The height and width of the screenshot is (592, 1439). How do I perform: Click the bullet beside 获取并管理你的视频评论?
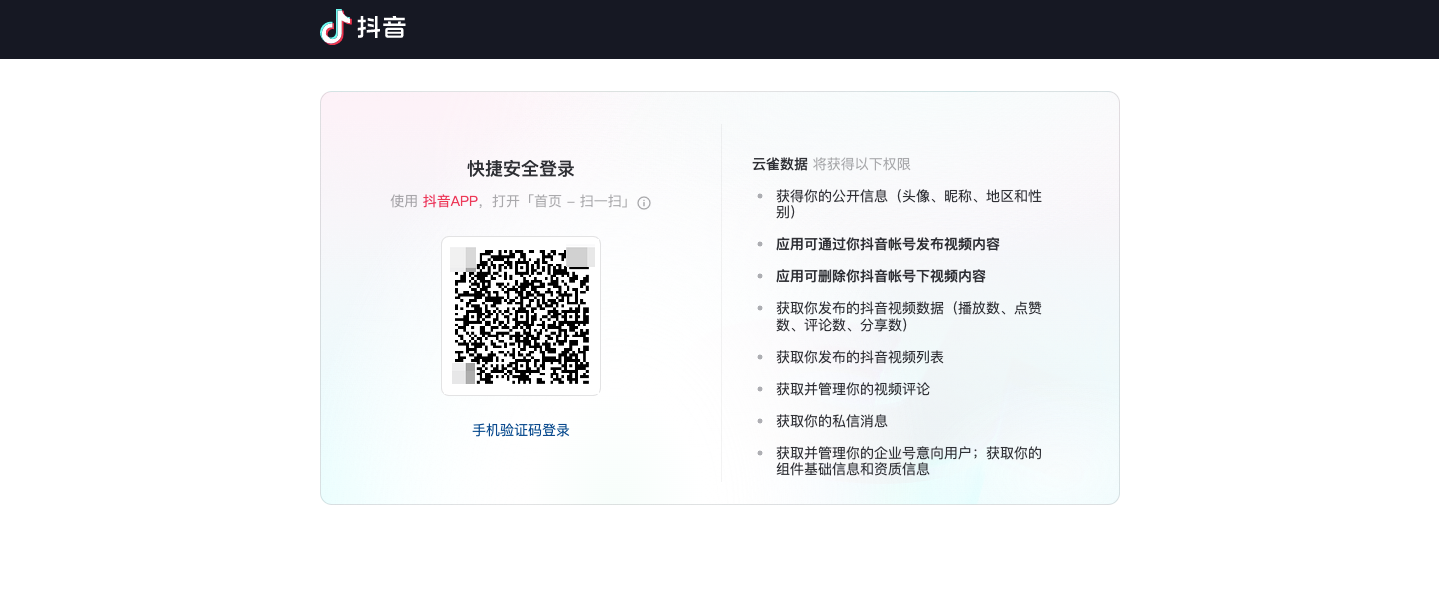759,389
